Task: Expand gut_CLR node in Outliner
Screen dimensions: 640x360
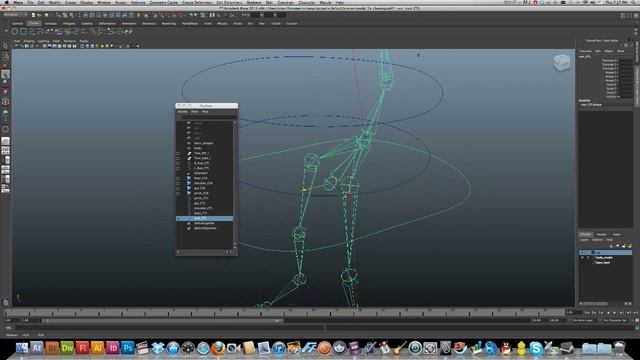Action: pyautogui.click(x=178, y=188)
